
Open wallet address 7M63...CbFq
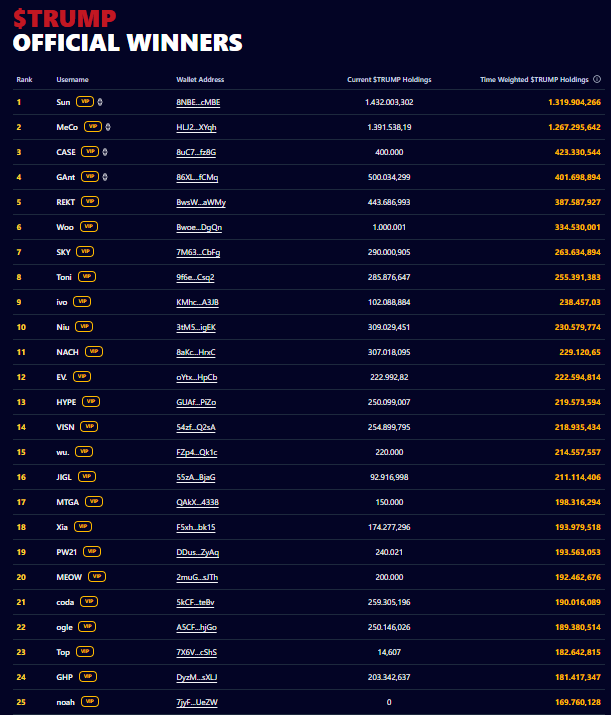[198, 252]
